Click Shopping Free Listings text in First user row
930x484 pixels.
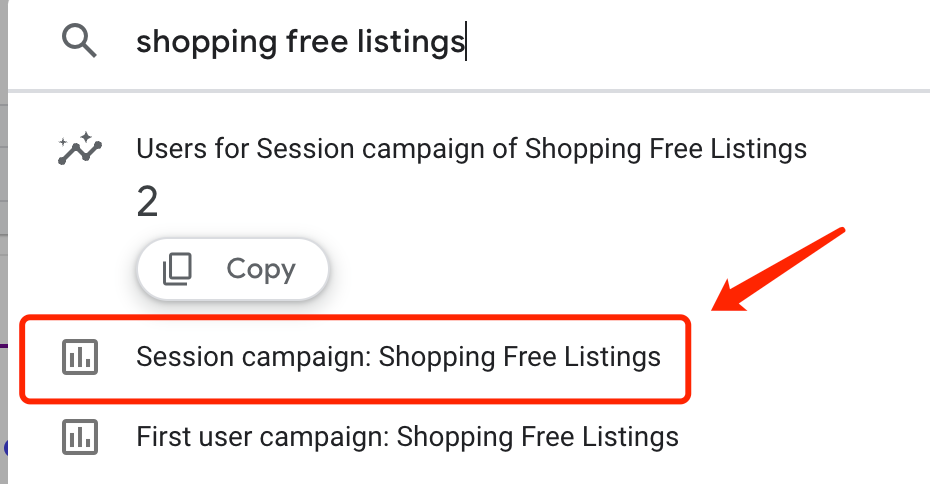537,437
